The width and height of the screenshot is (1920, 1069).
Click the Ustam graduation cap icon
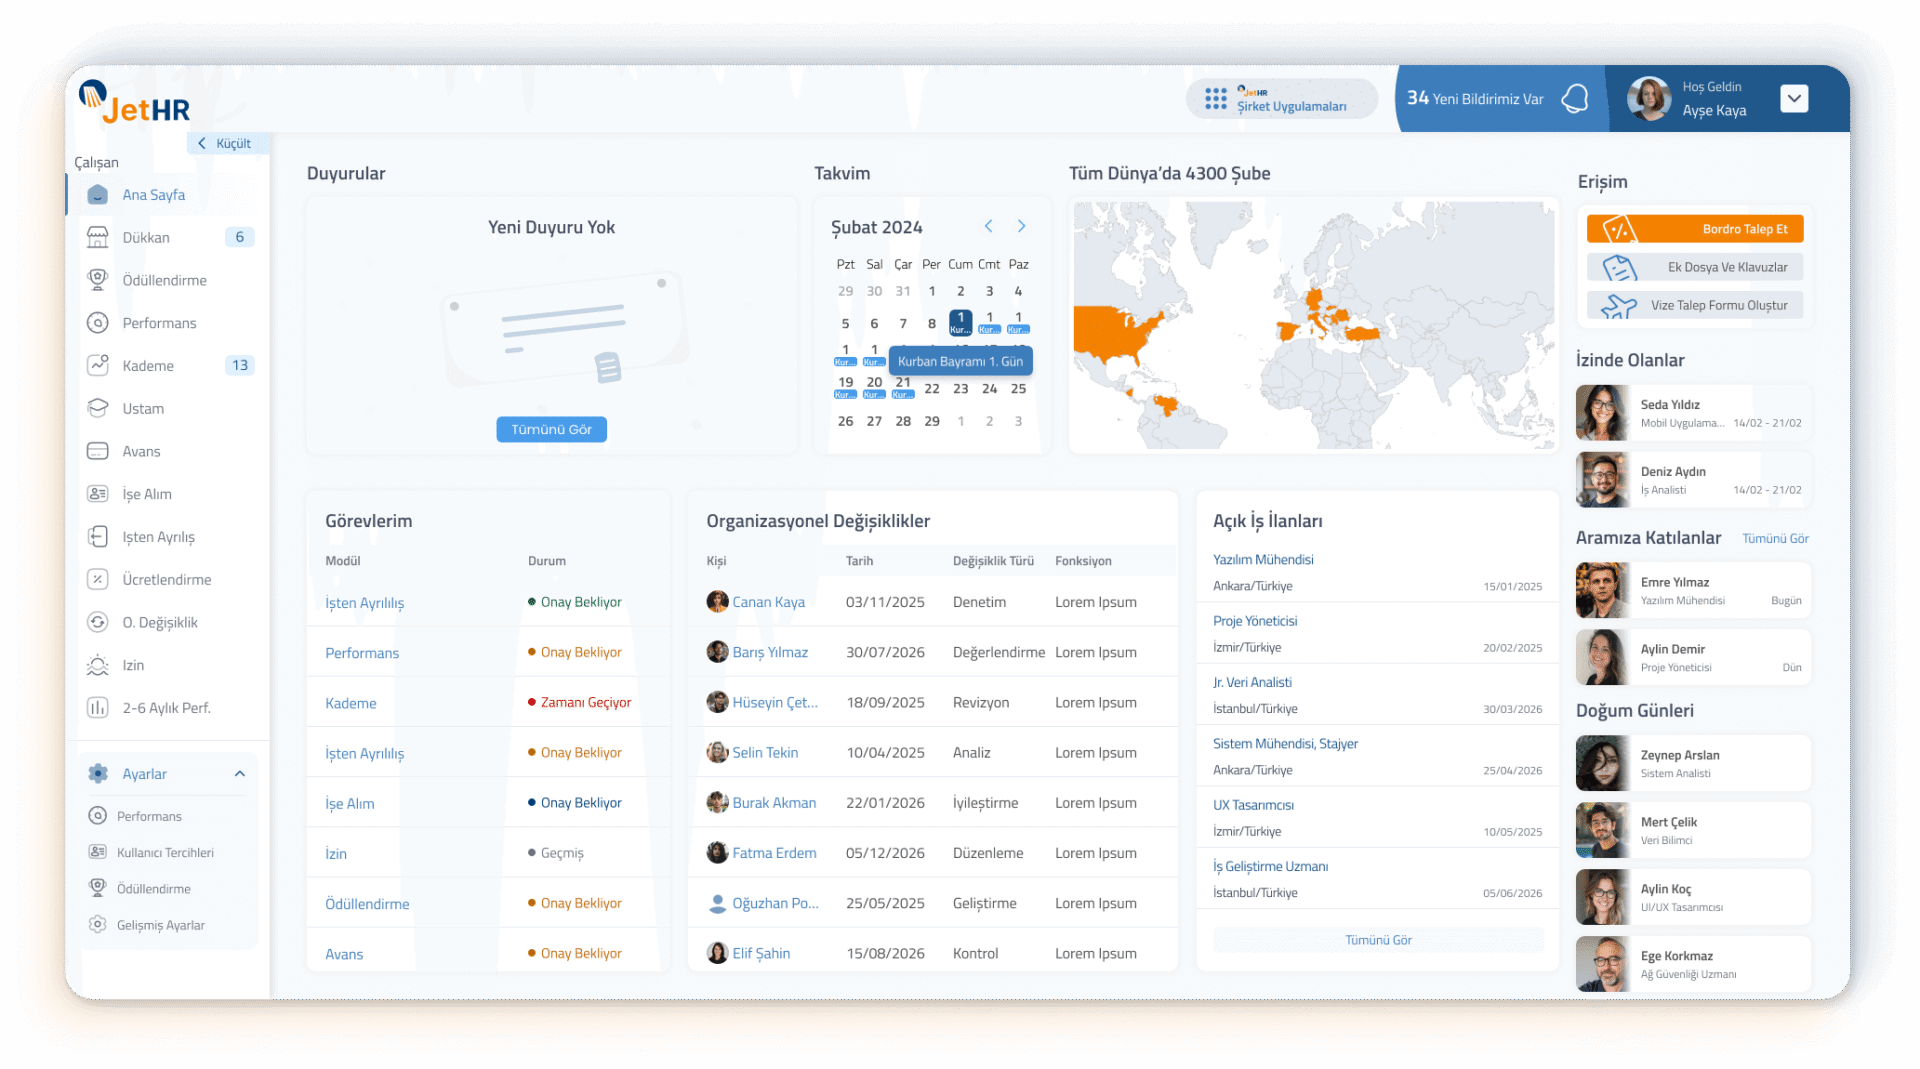pos(98,408)
